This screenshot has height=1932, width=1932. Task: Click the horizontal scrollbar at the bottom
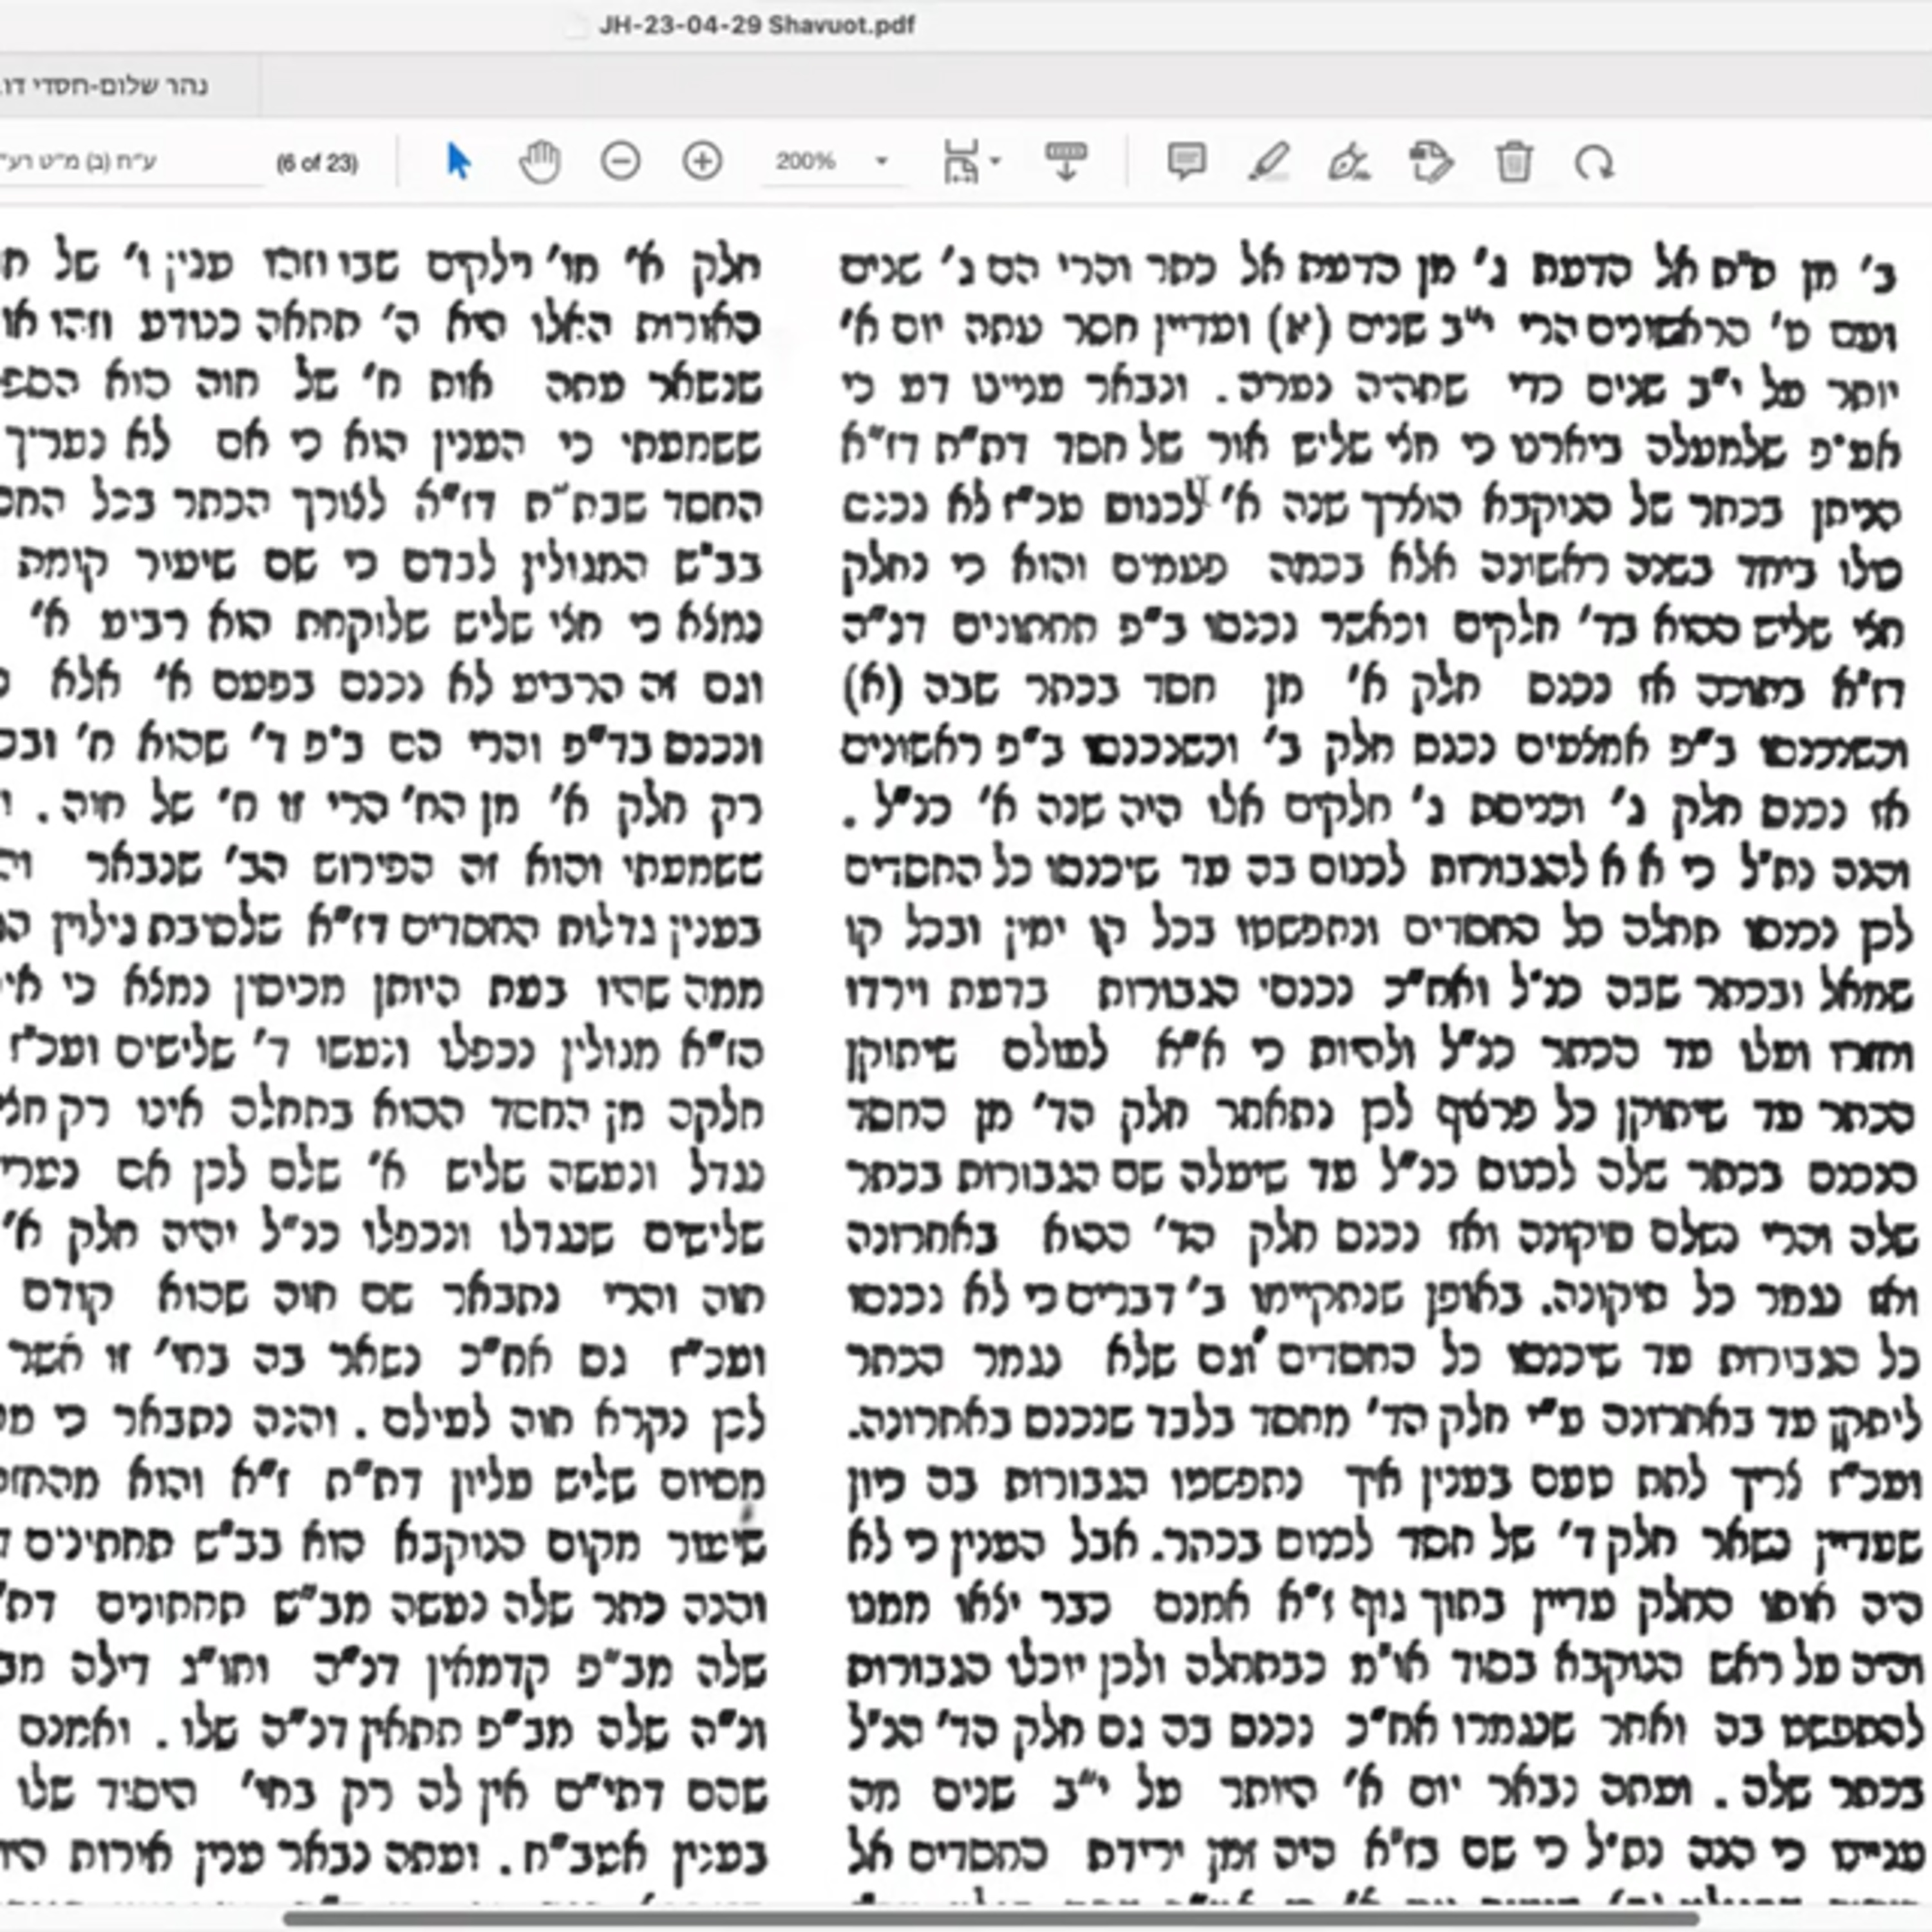point(990,1919)
